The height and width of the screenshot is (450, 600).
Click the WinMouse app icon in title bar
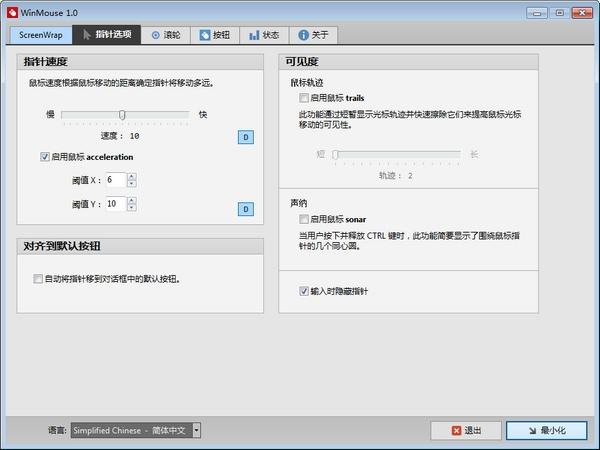coord(12,13)
